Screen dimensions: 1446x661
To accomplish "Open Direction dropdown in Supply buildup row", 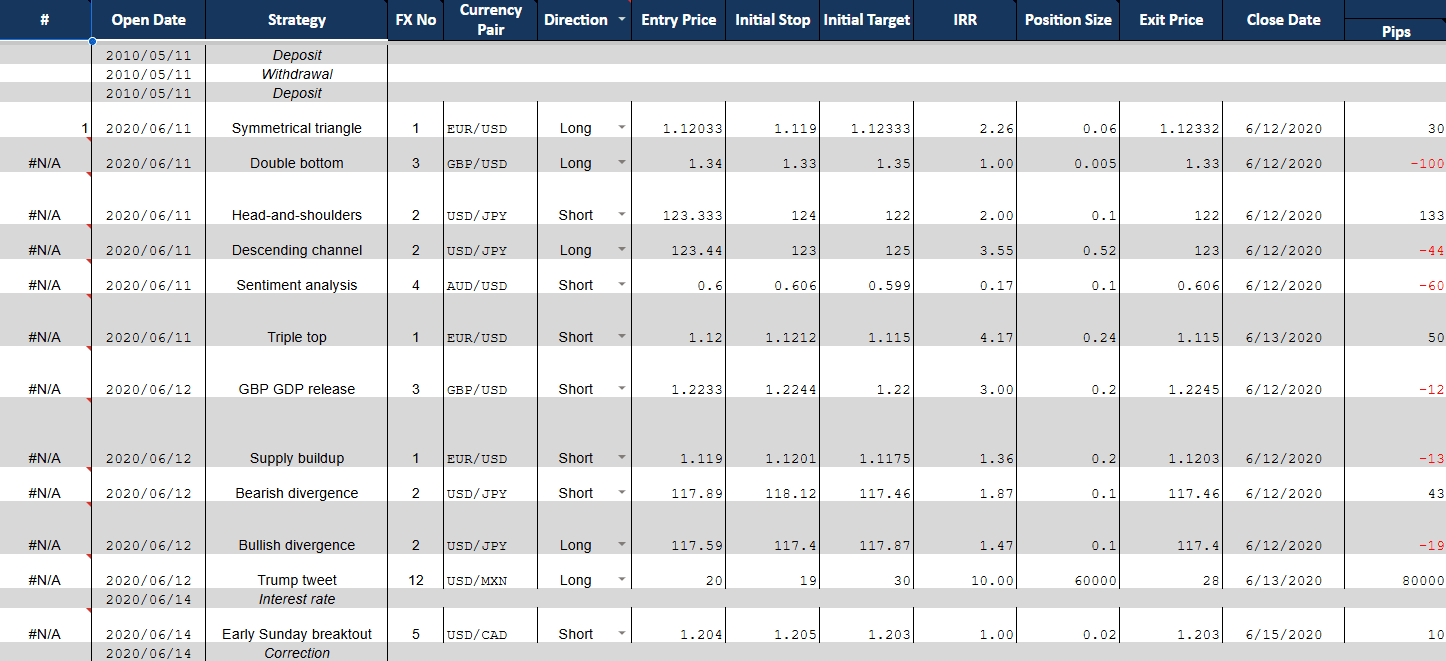I will click(x=622, y=458).
